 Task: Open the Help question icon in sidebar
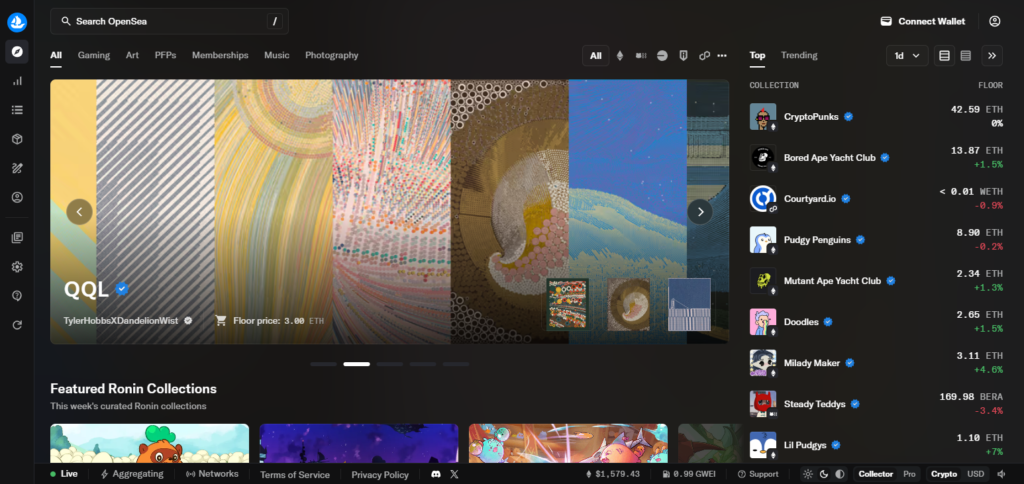17,296
